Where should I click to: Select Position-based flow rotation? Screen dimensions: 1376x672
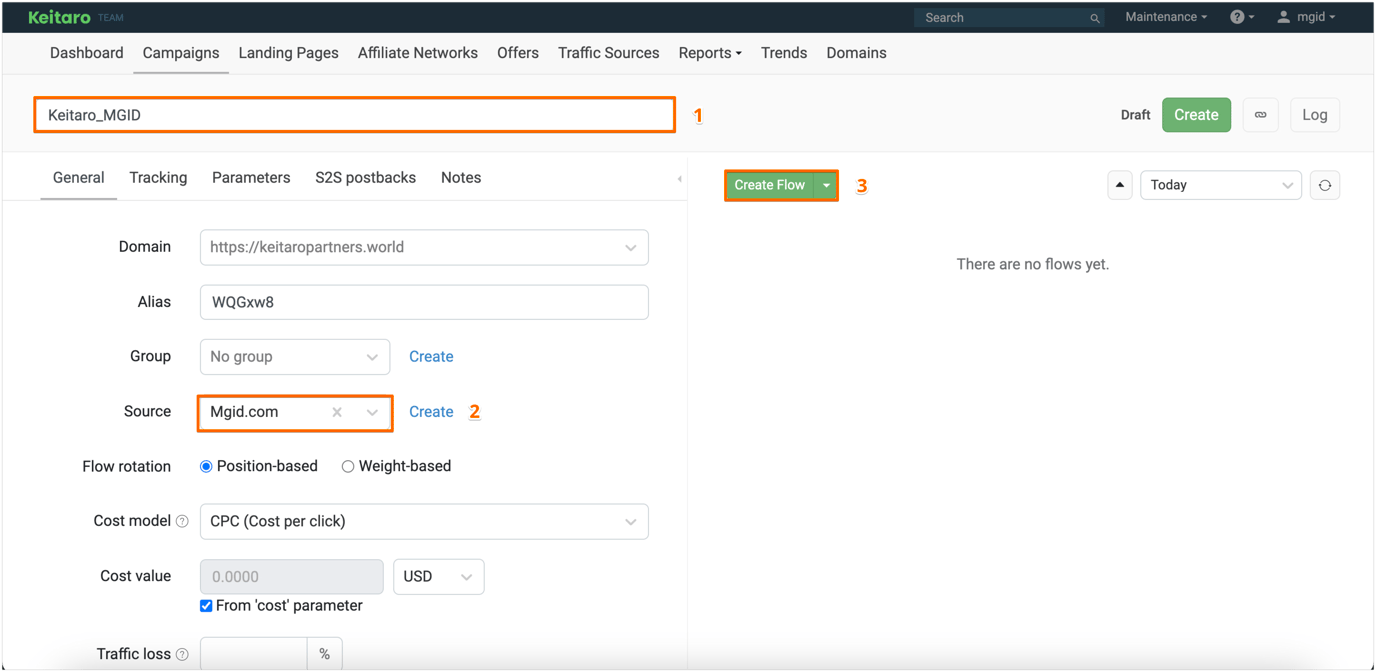pyautogui.click(x=206, y=466)
